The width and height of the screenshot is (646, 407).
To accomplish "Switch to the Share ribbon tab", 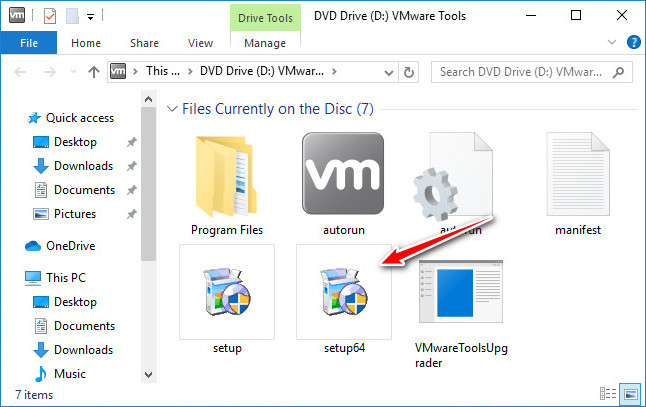I will coord(144,43).
